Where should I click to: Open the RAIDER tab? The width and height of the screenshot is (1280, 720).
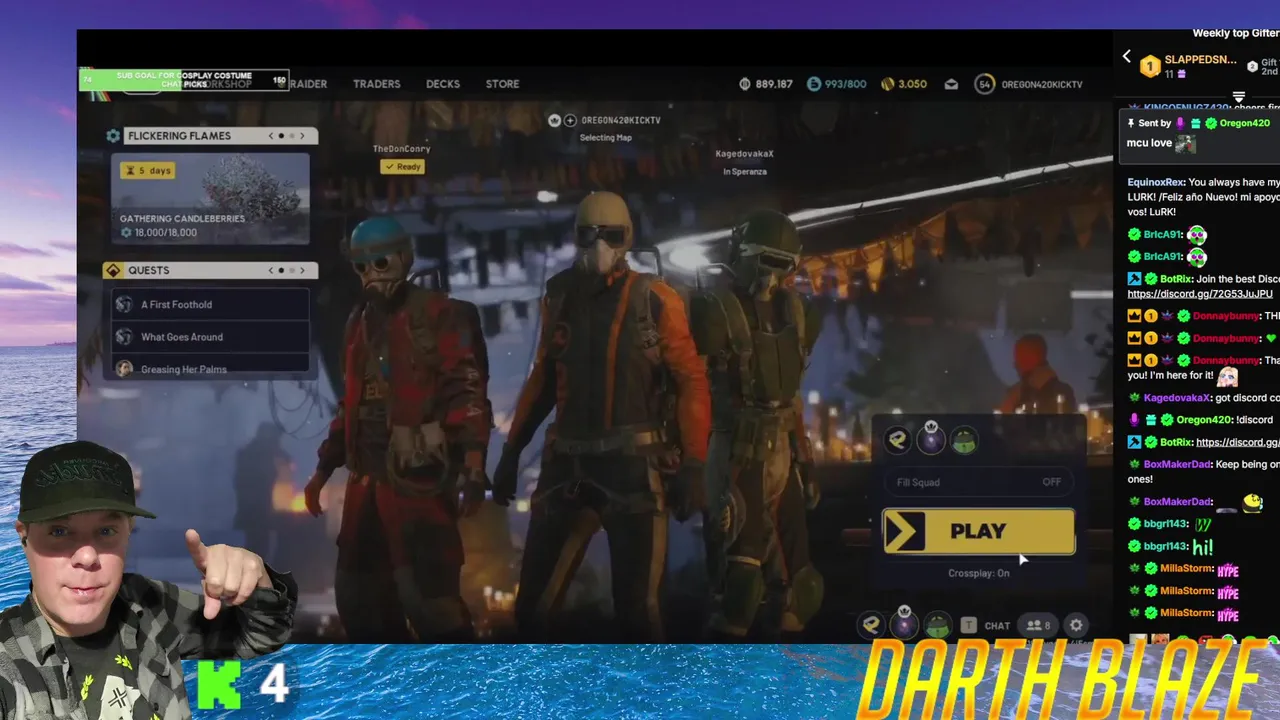click(308, 84)
